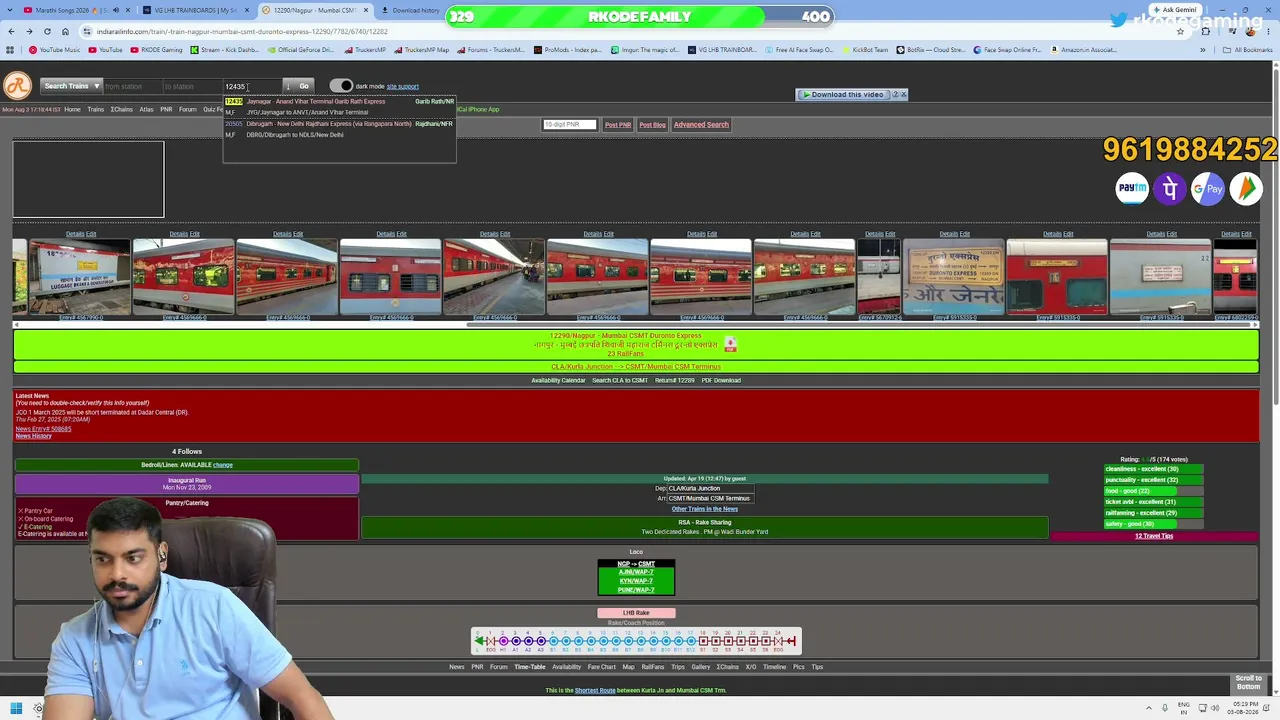Click the Post Blog button
The width and height of the screenshot is (1280, 720).
pos(653,125)
